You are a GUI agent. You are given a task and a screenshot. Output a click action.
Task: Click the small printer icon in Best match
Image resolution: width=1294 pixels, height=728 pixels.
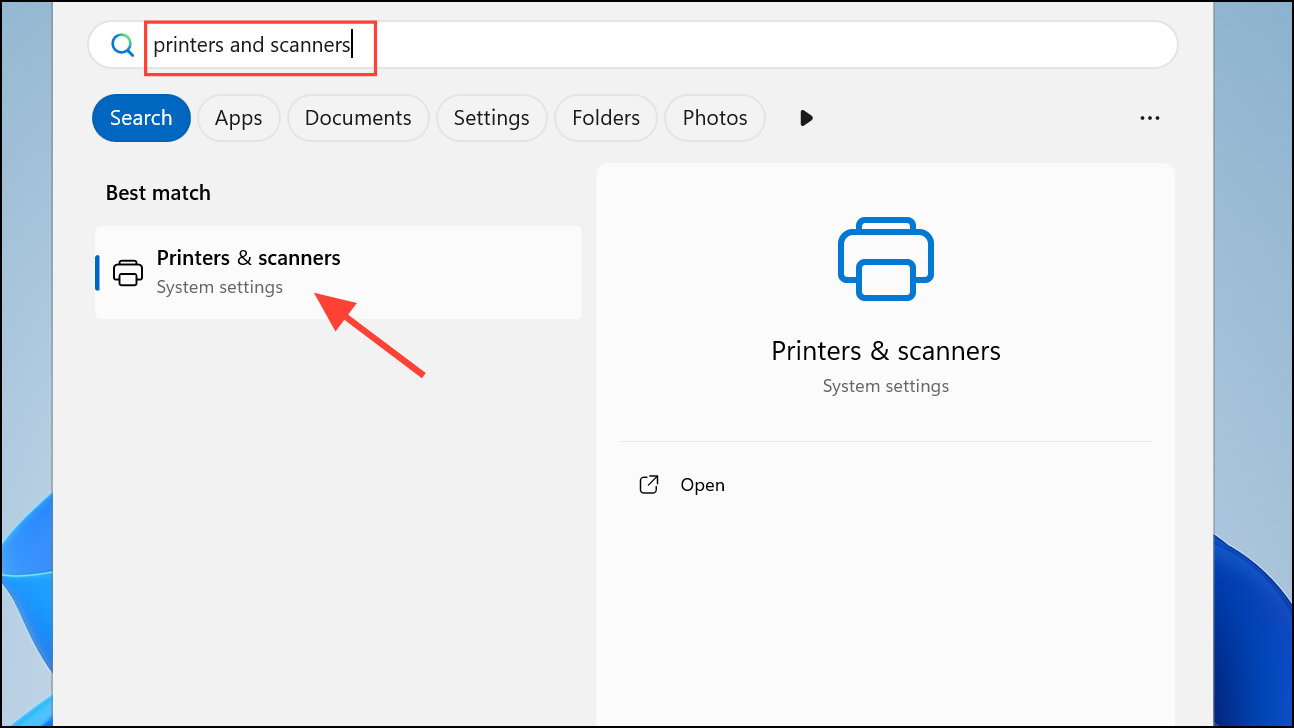(x=128, y=272)
